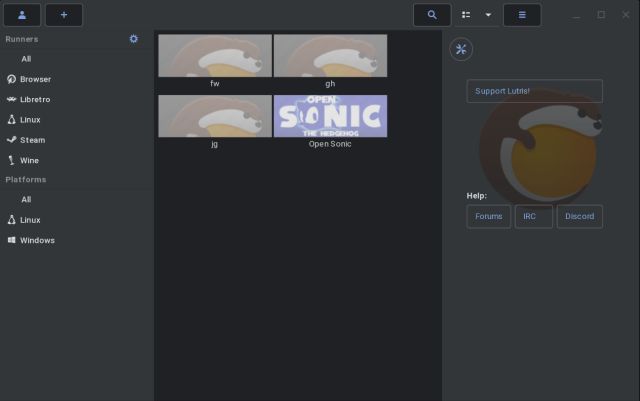Show All under Runners
Viewport: 640px width, 401px height.
tap(26, 59)
